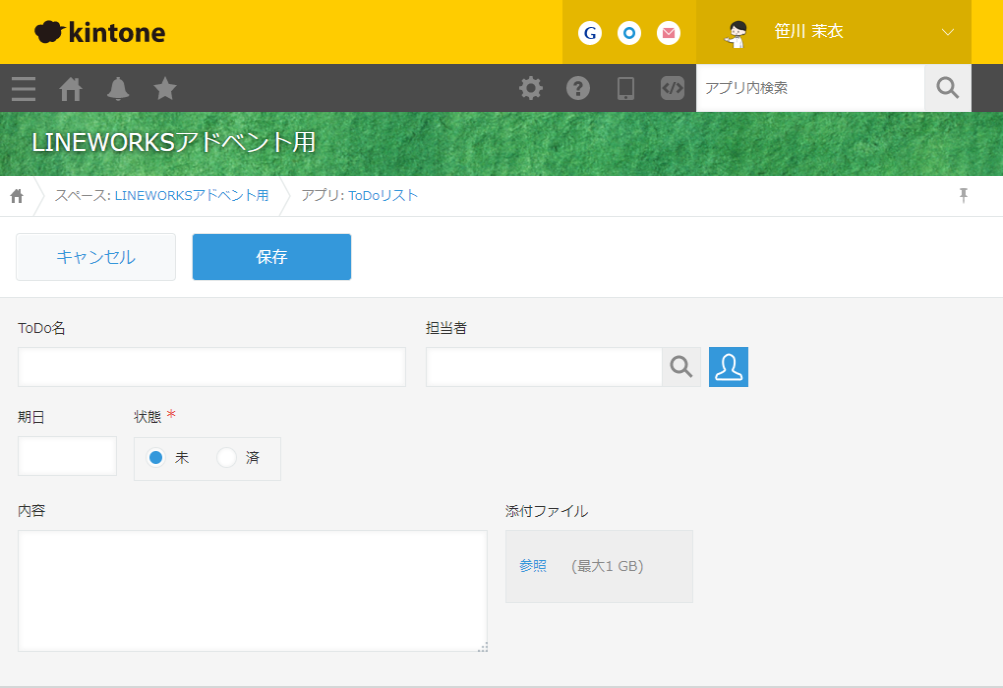Open the LINEWORKSアドベント用 space breadcrumb link
The image size is (1003, 688).
[x=192, y=196]
